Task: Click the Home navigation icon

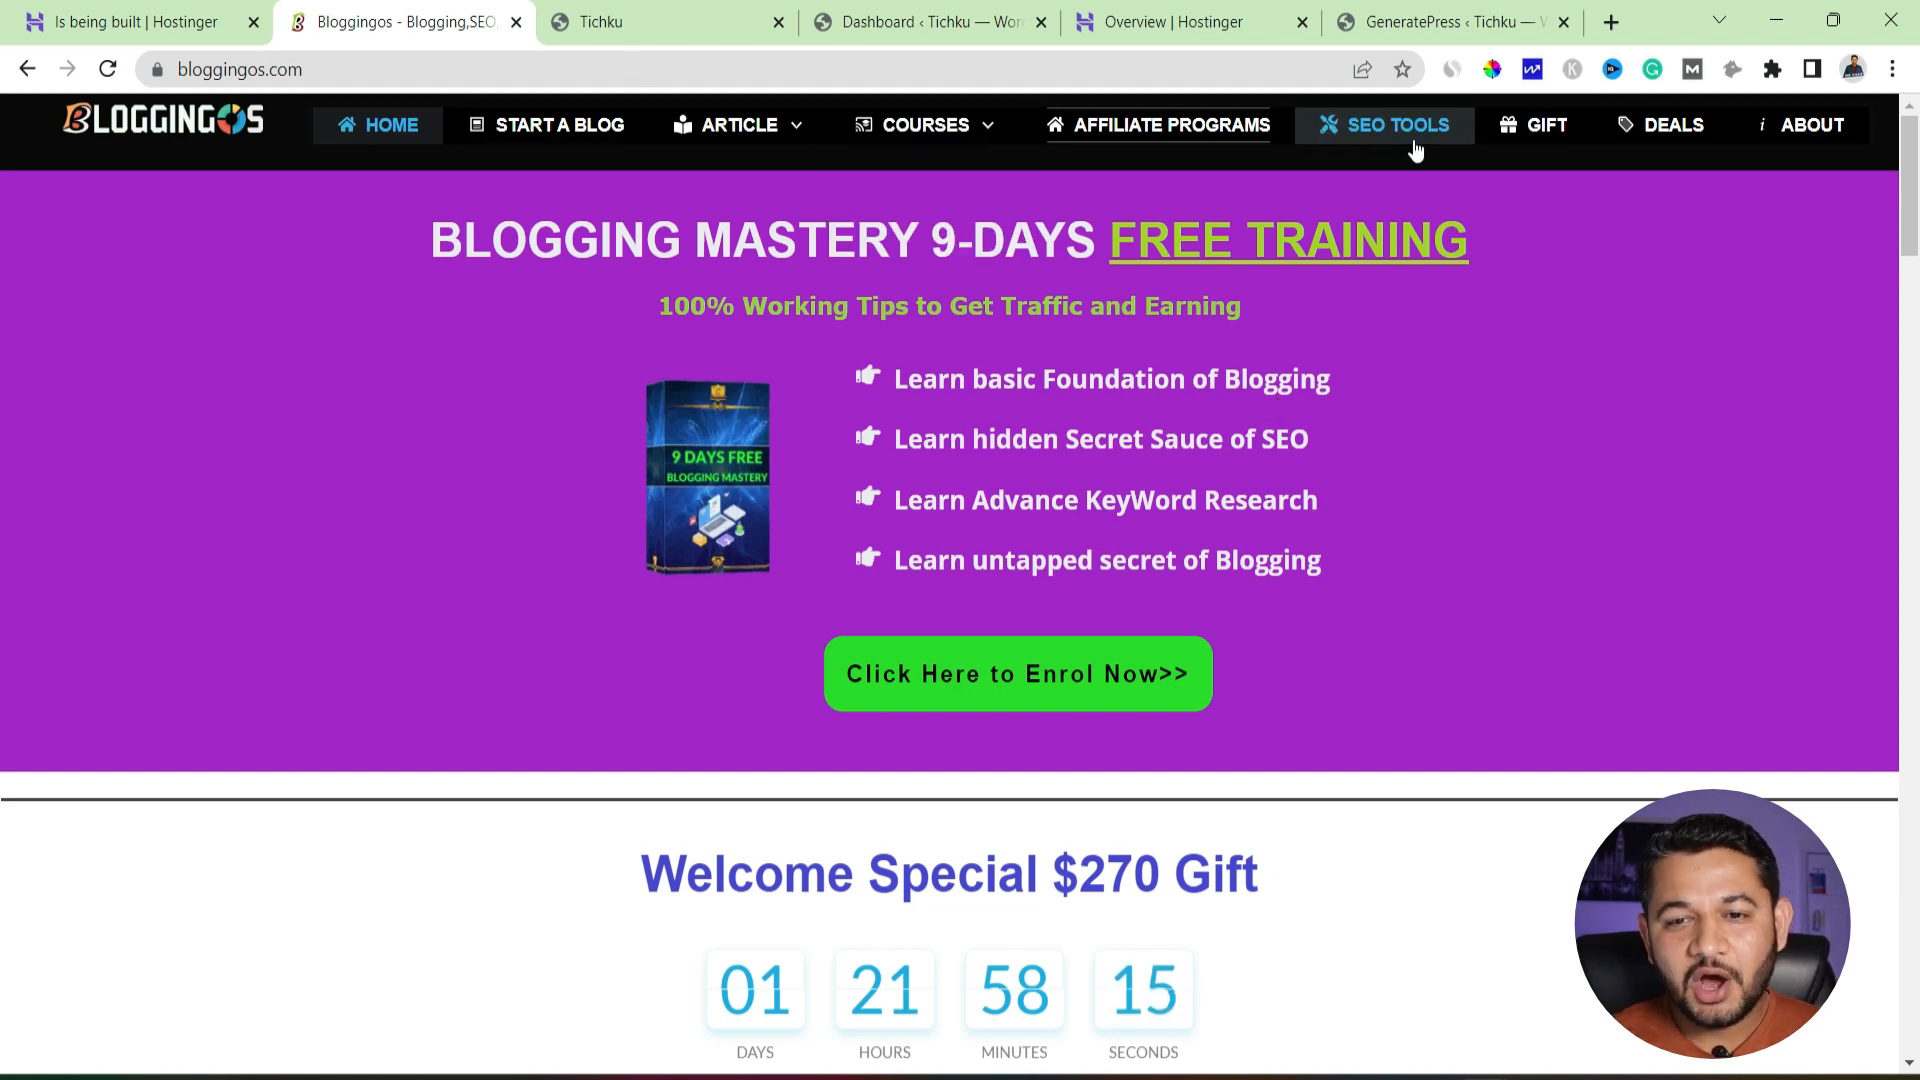Action: click(348, 124)
